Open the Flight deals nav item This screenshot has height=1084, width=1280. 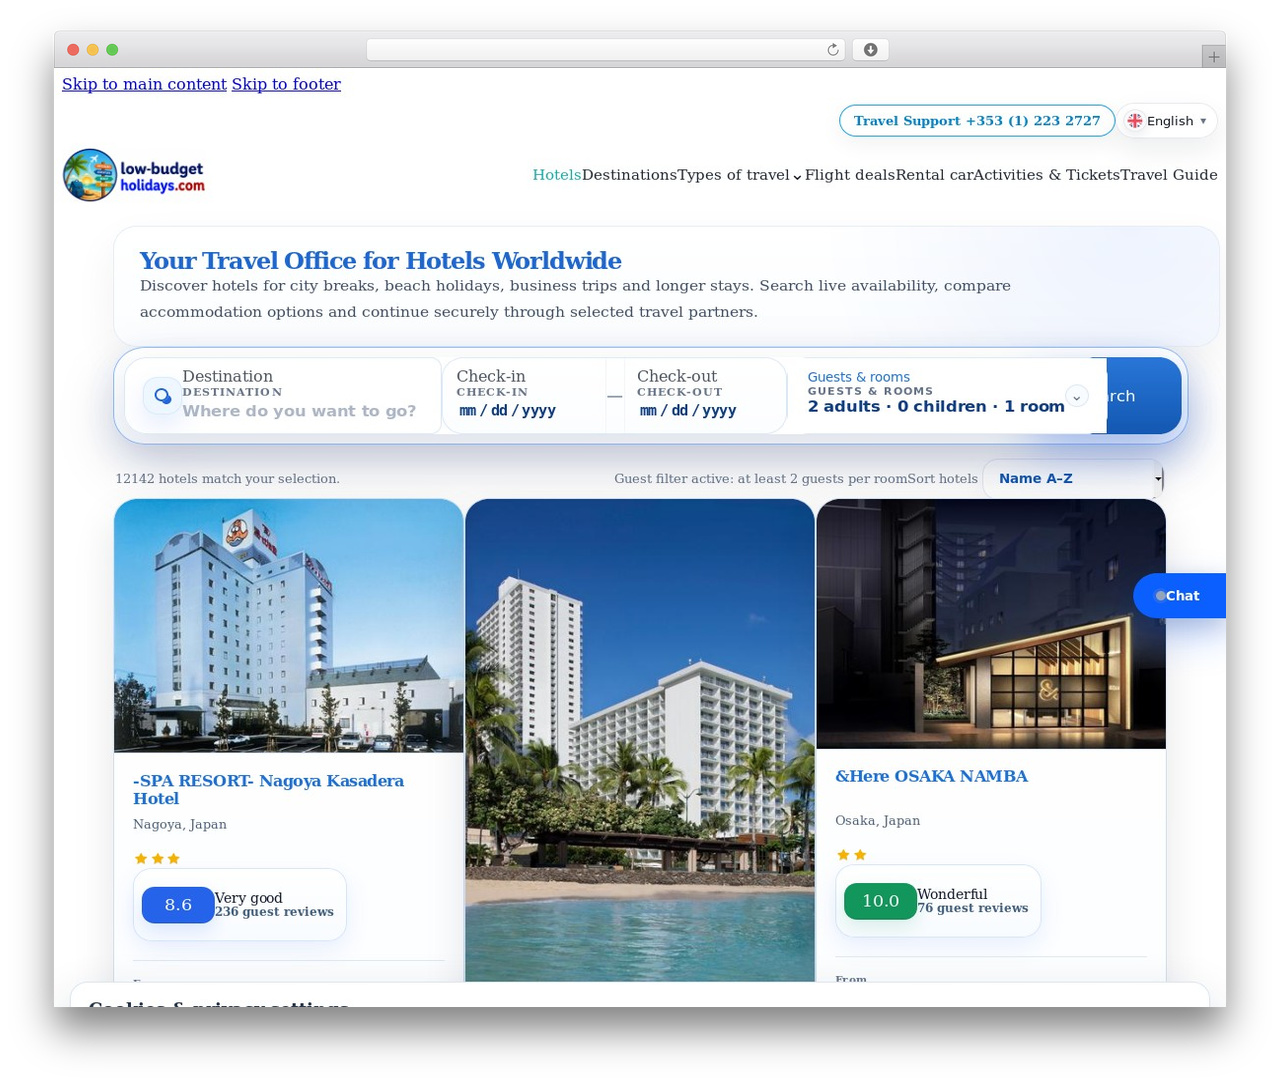point(850,175)
